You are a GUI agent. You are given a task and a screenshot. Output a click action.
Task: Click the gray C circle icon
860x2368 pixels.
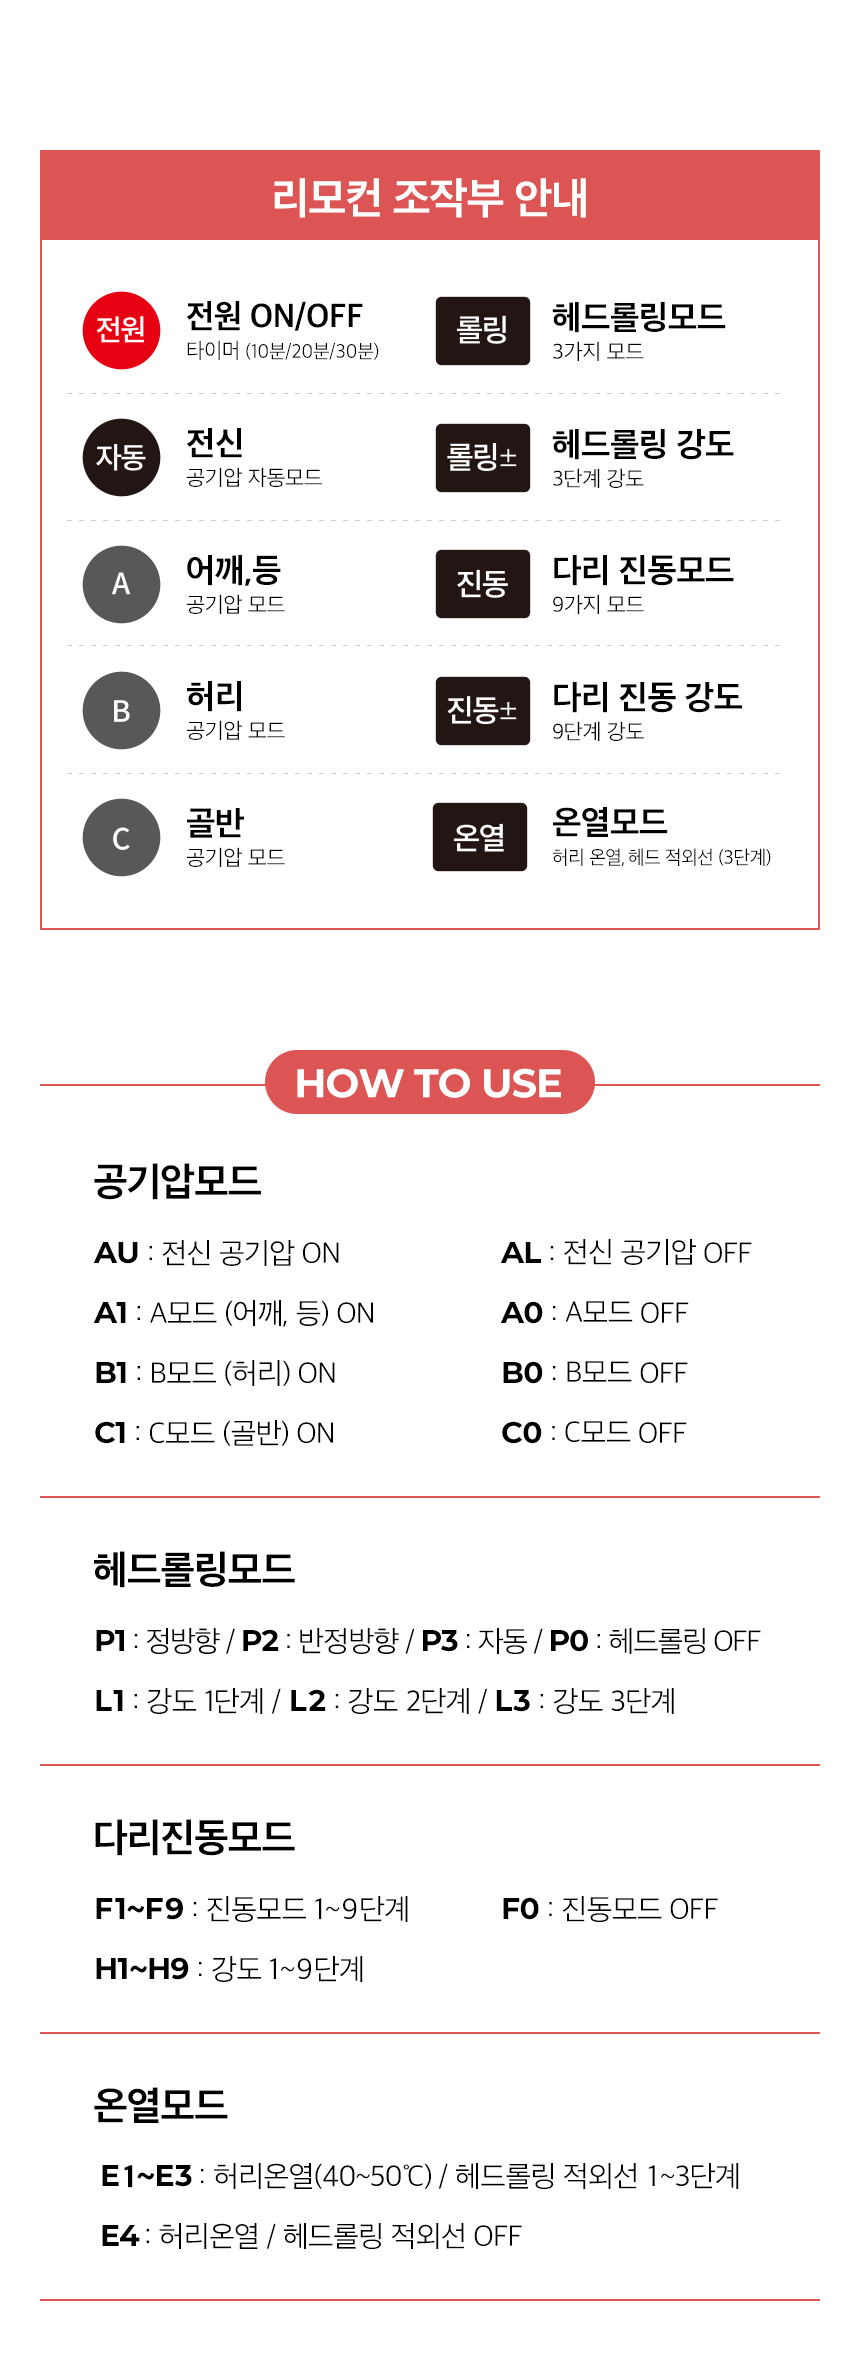(x=121, y=838)
